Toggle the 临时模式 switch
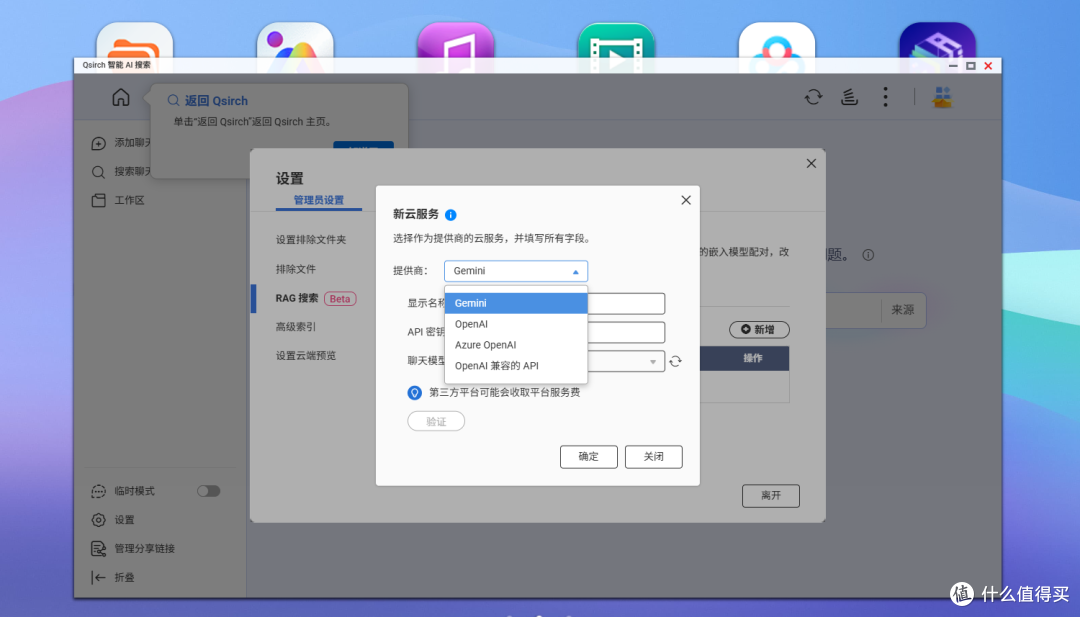1080x617 pixels. (208, 491)
